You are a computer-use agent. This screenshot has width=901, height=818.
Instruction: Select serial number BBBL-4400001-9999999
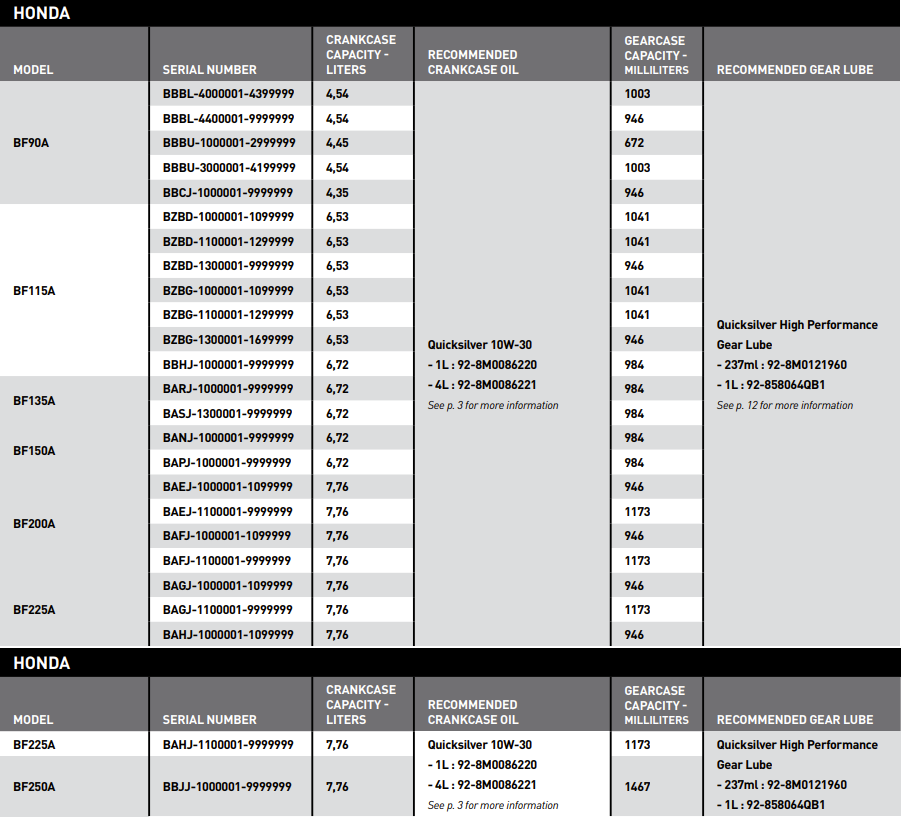pos(228,119)
